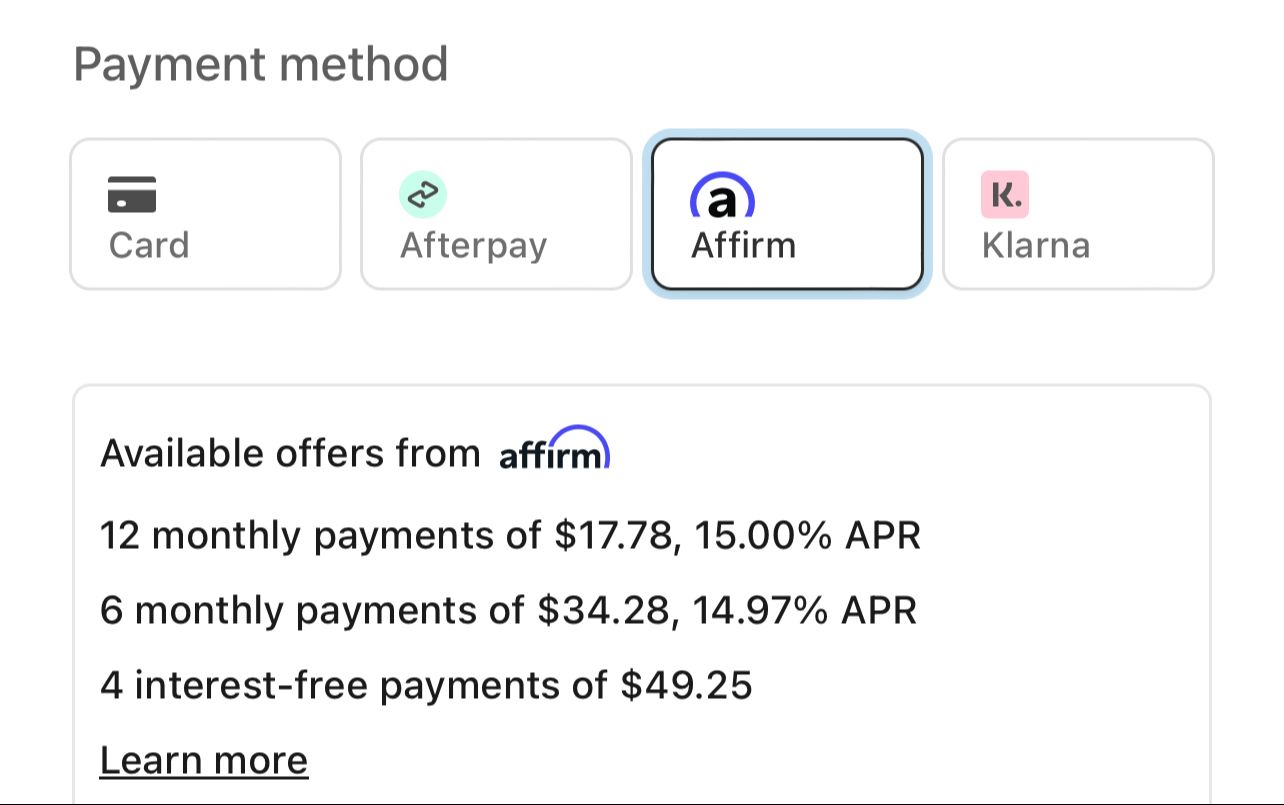Click the pink Klarna 'K.' icon

[x=1005, y=194]
